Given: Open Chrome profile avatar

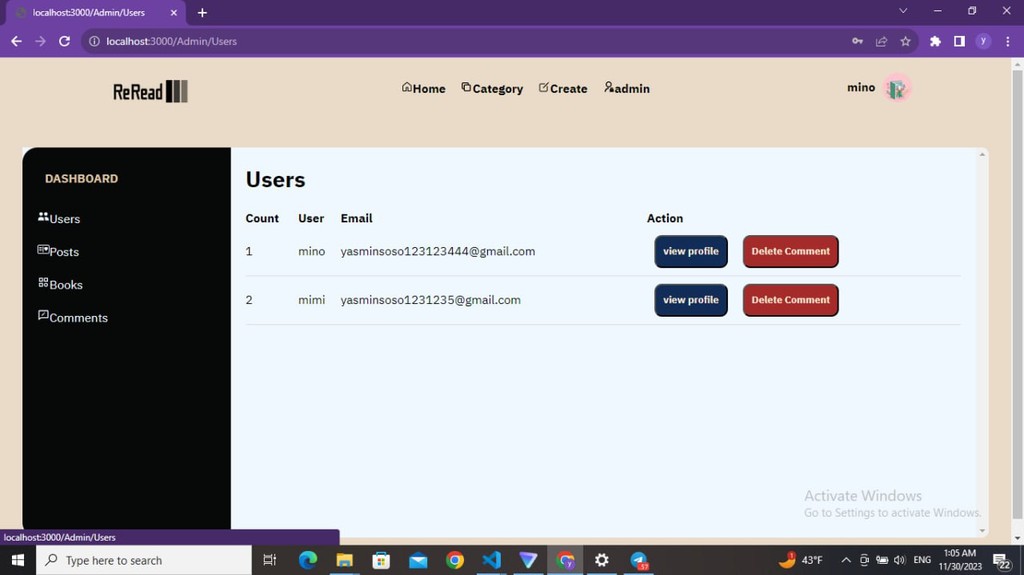Looking at the screenshot, I should point(984,41).
